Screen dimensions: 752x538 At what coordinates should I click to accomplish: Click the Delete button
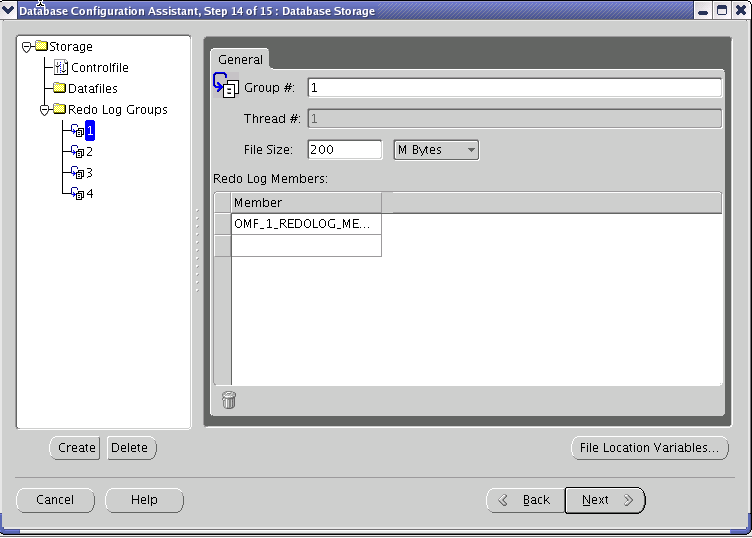[131, 448]
